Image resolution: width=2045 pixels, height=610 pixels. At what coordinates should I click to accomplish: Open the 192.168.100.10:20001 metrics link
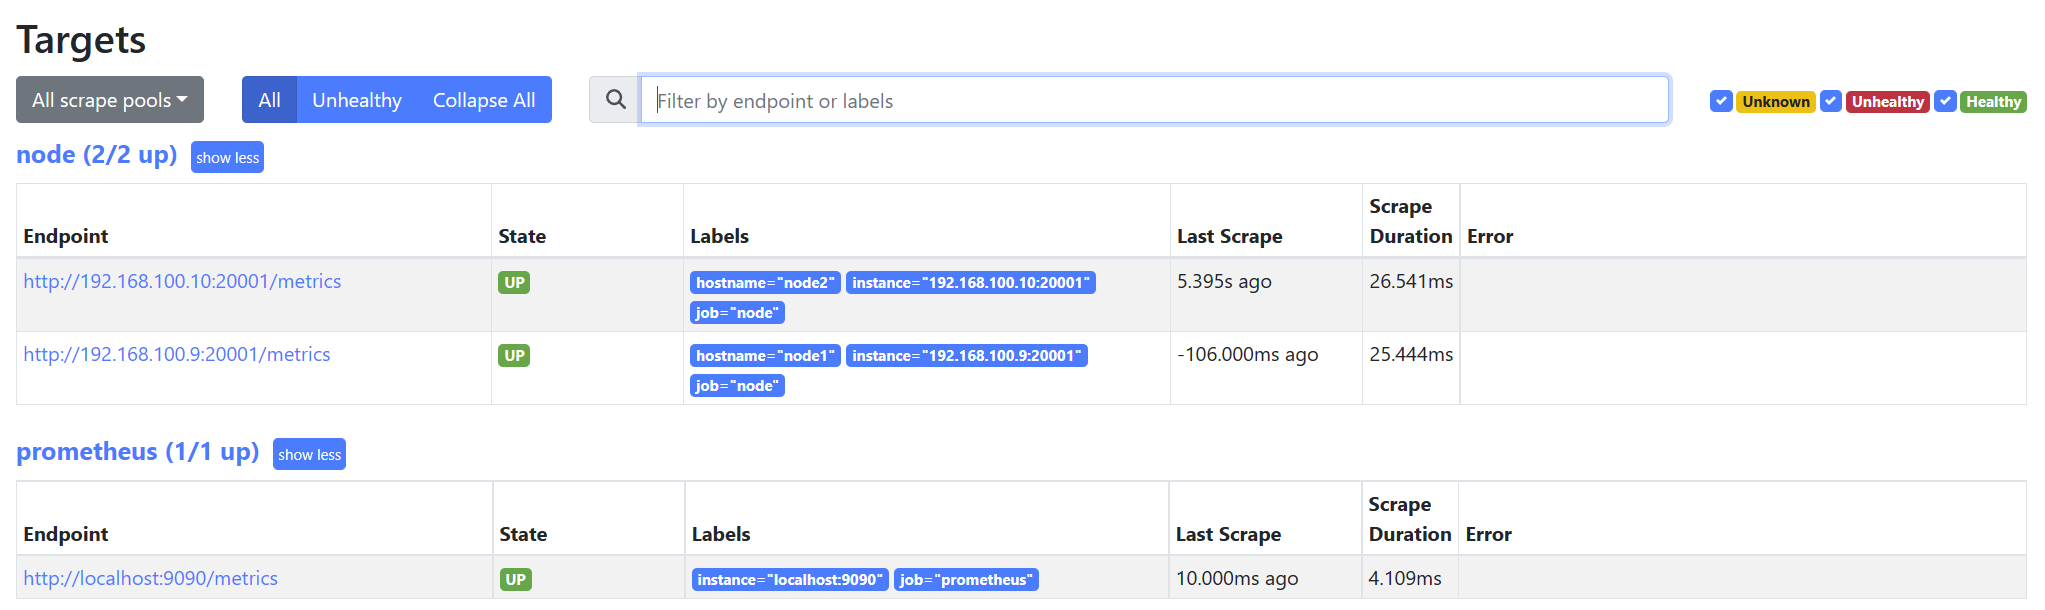[x=182, y=282]
